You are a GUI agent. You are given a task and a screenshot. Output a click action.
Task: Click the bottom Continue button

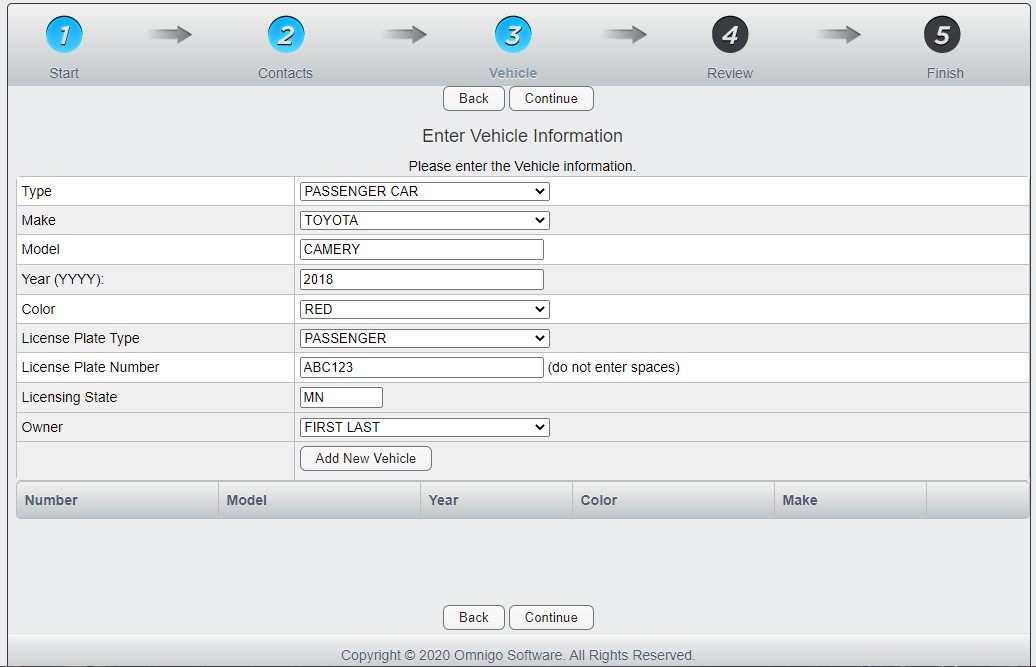[551, 617]
